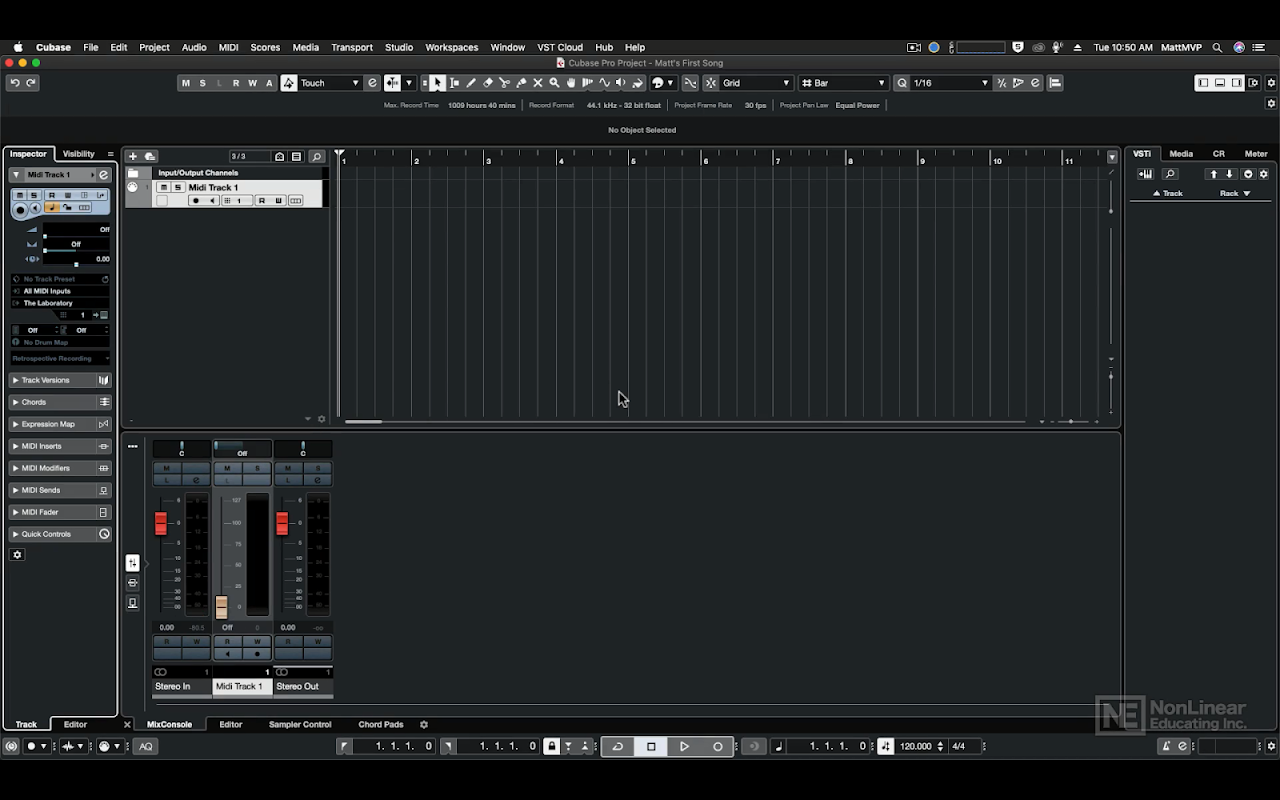Open the lower zone tab settings gear
1280x800 pixels.
pyautogui.click(x=424, y=725)
